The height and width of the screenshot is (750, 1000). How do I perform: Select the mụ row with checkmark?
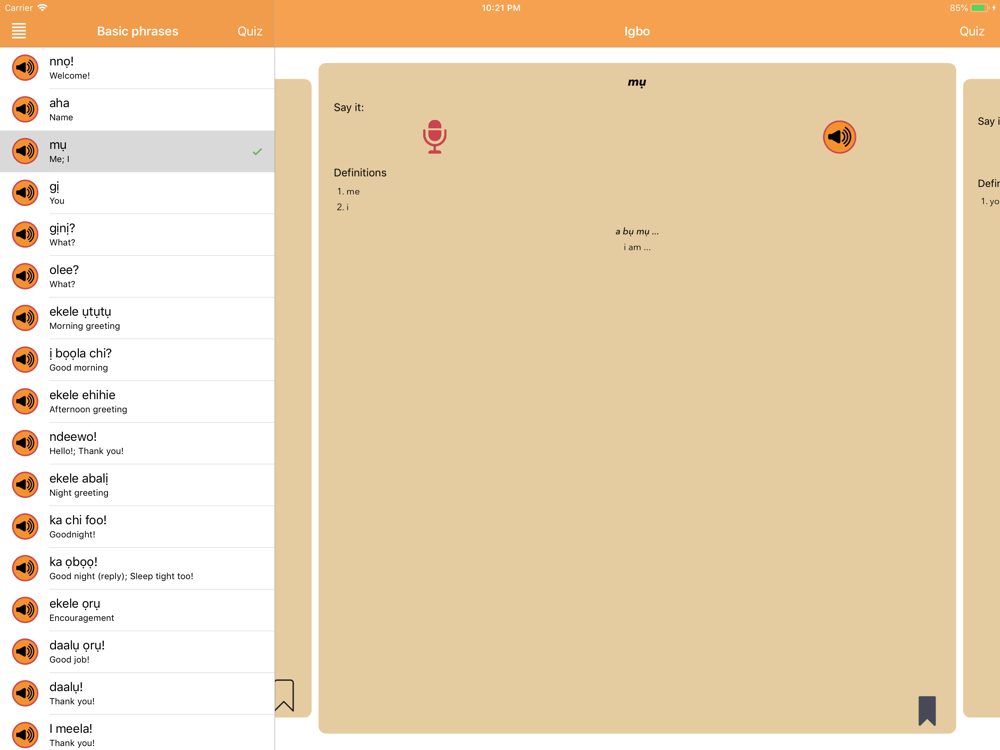pos(137,151)
